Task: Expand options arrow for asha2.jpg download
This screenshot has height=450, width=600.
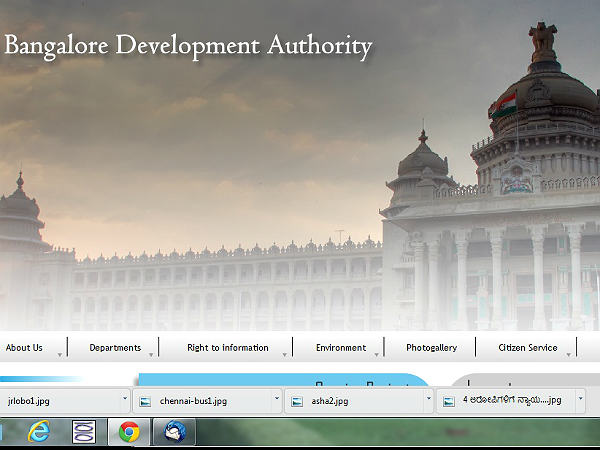Action: pyautogui.click(x=428, y=400)
